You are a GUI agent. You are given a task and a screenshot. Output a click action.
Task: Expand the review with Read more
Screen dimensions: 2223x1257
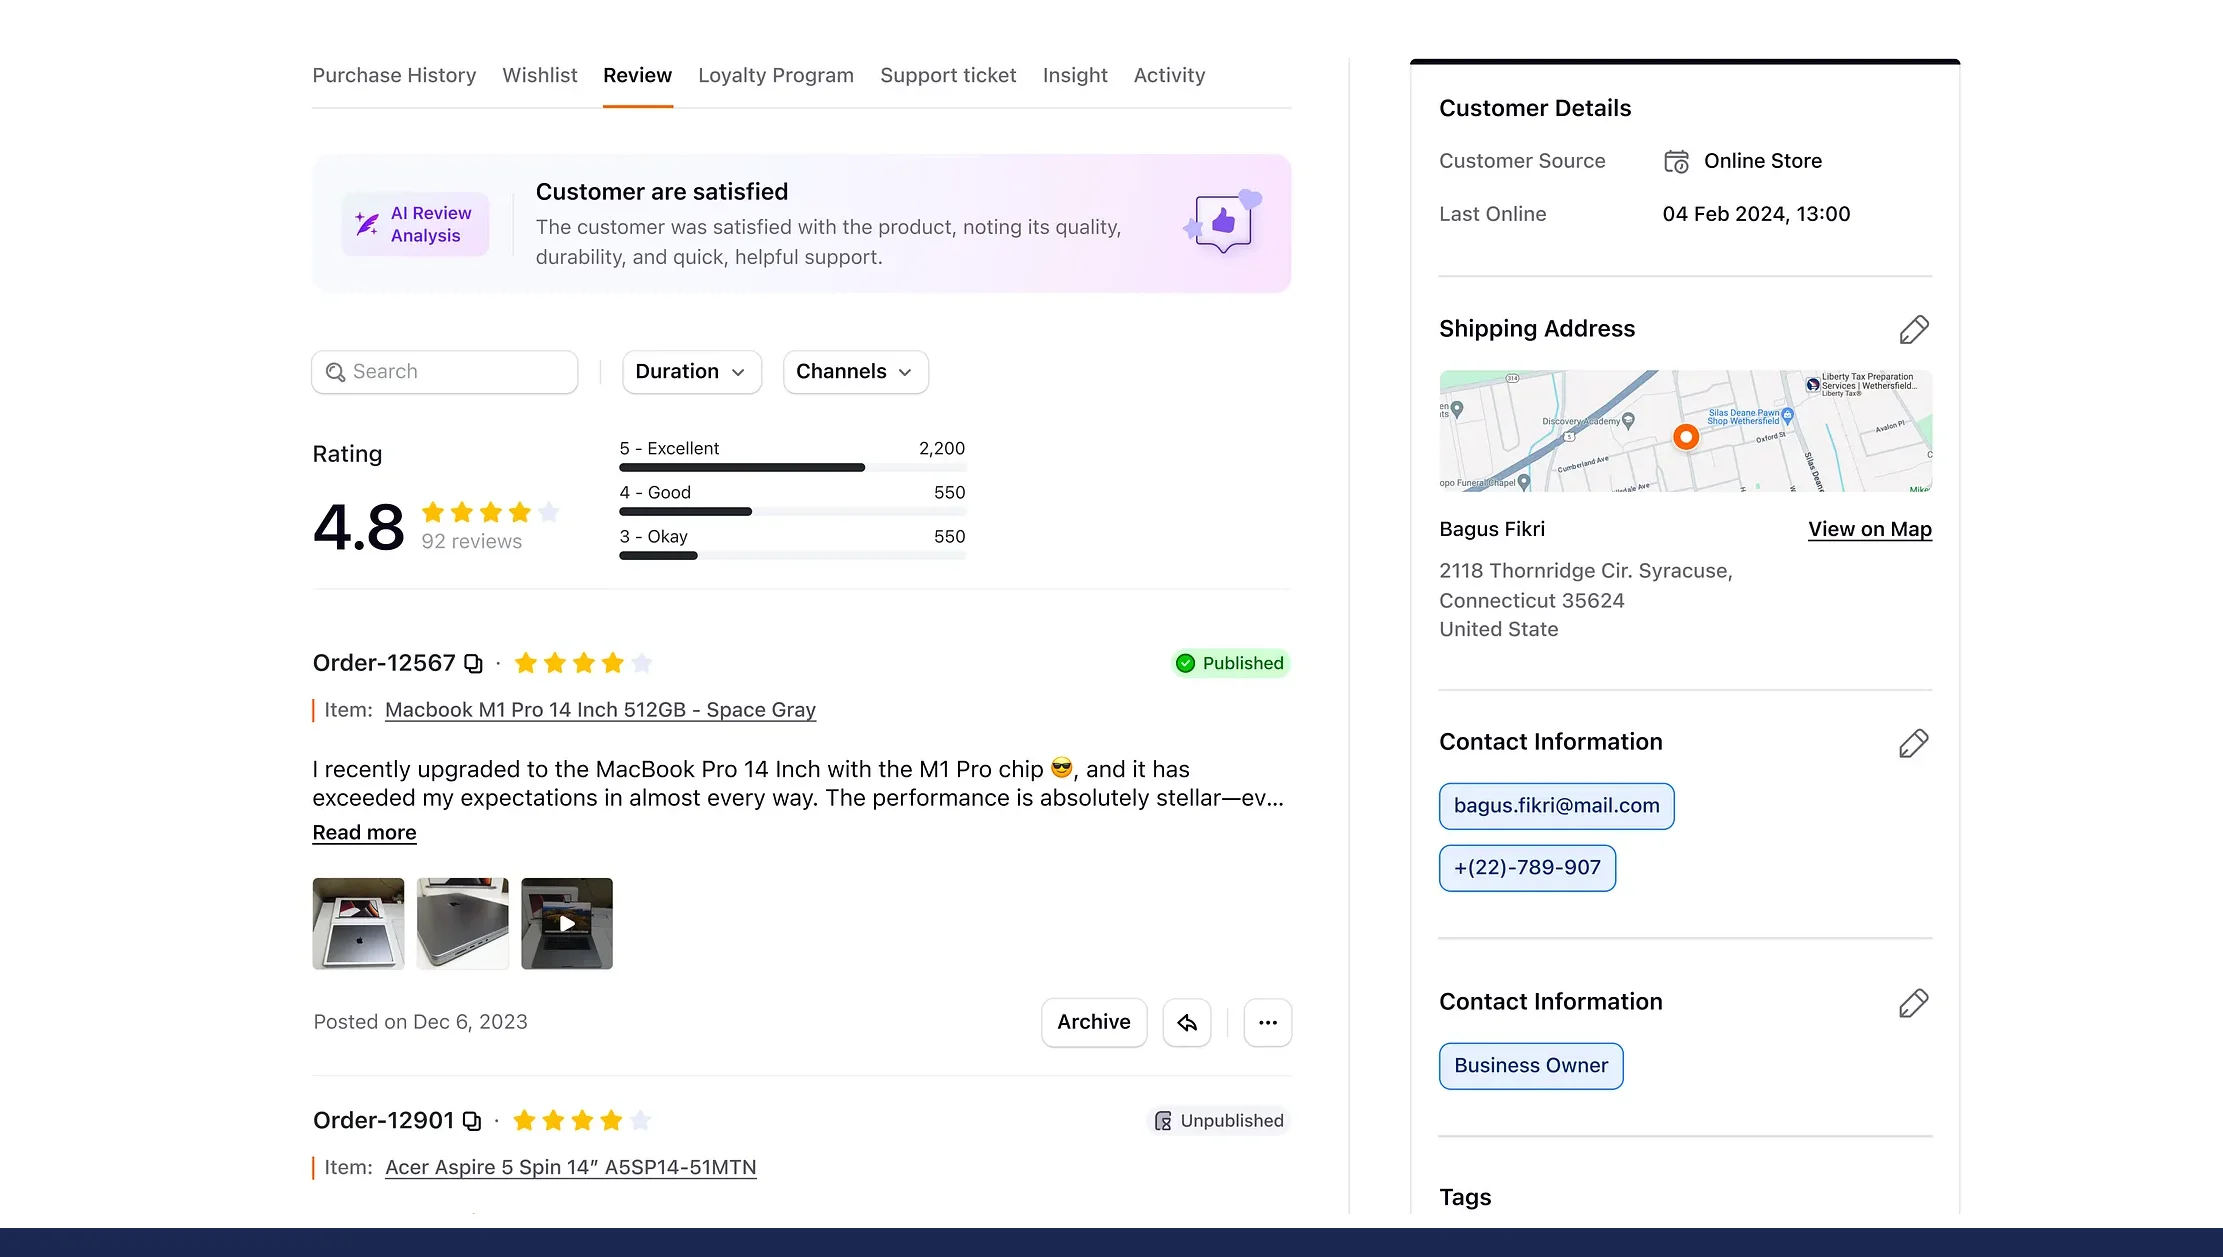tap(364, 832)
